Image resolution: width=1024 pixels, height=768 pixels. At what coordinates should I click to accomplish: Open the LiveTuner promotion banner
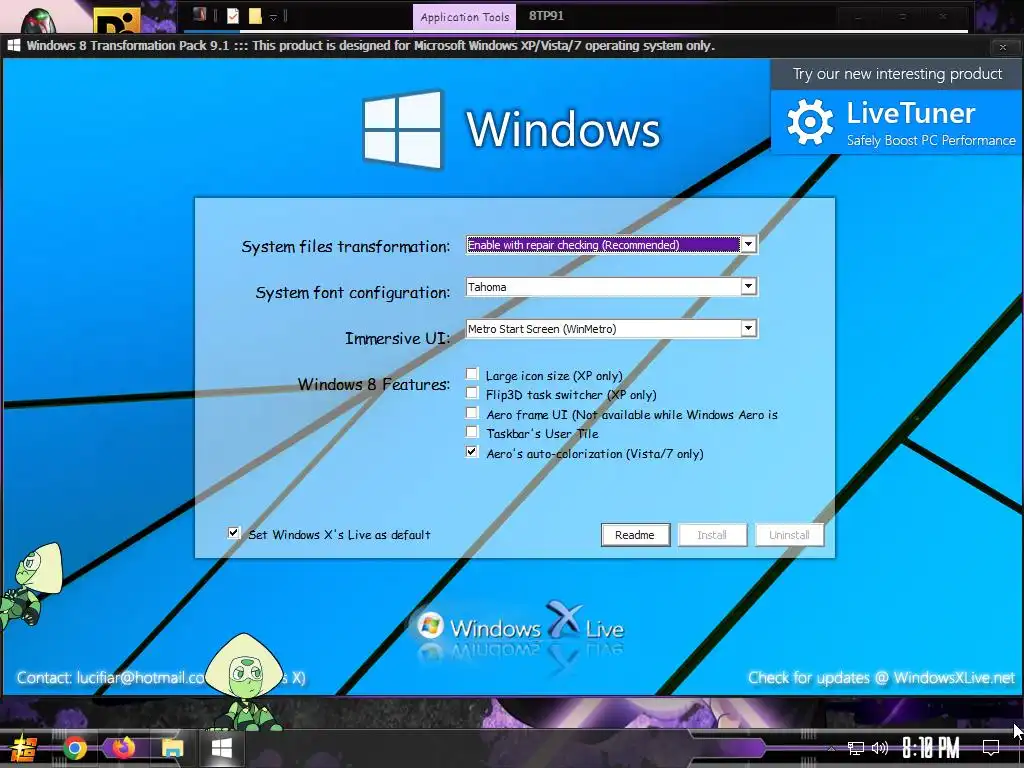[896, 122]
